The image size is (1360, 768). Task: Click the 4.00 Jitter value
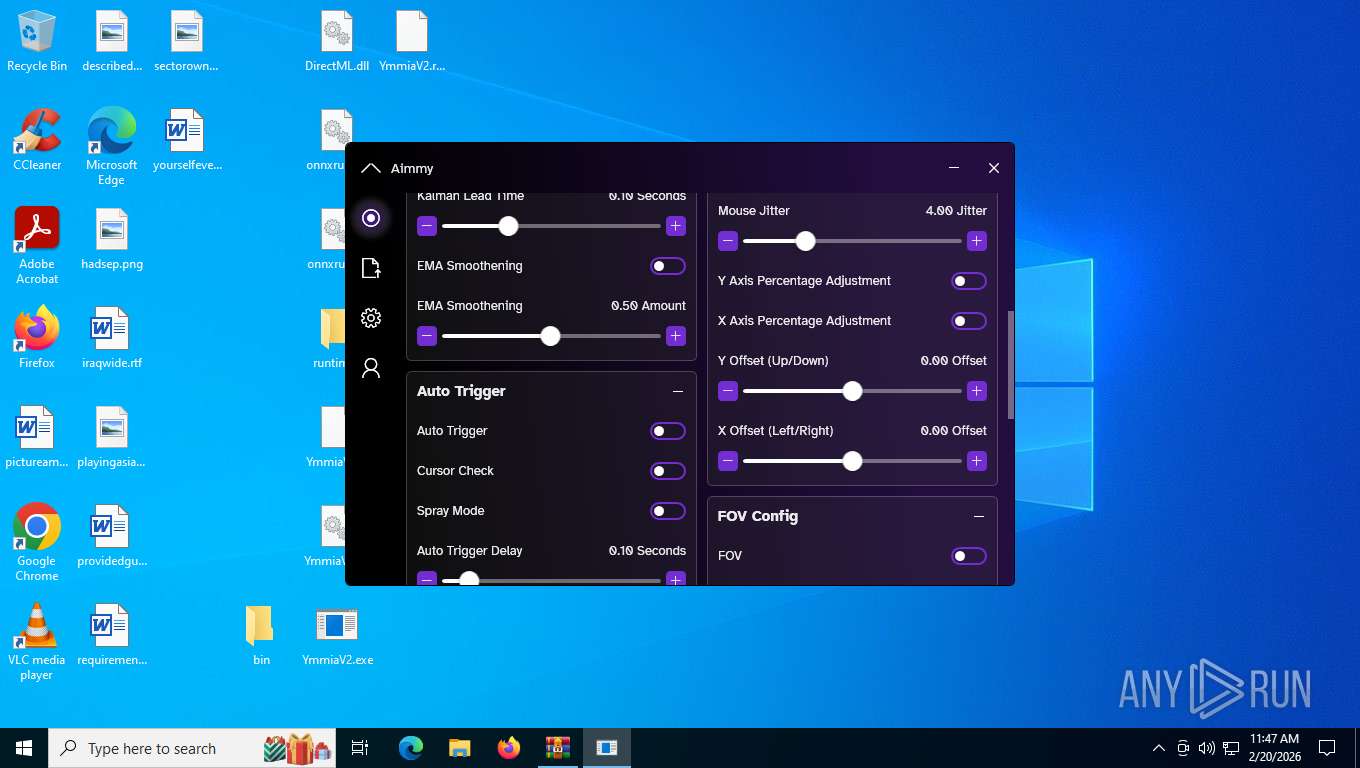[956, 211]
